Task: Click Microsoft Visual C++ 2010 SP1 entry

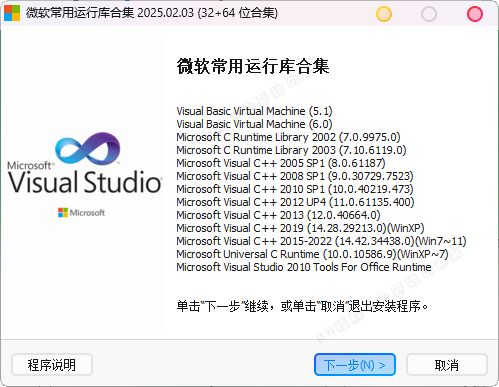Action: click(x=295, y=189)
